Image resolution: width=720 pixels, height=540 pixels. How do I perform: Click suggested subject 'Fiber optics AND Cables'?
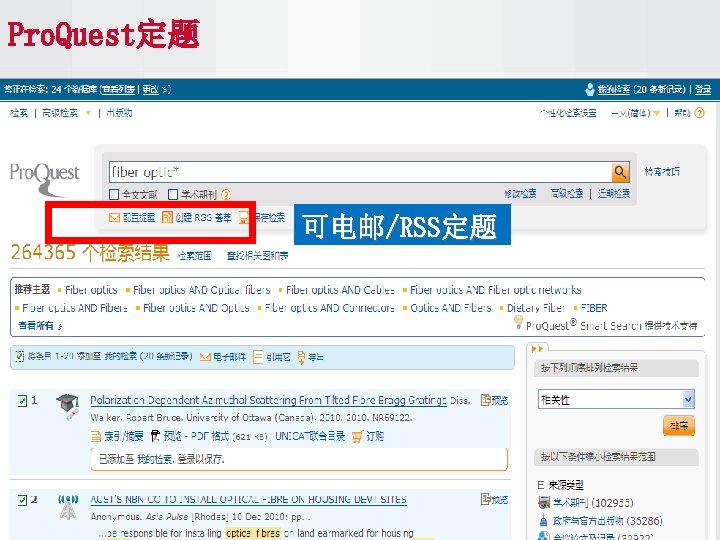coord(340,290)
